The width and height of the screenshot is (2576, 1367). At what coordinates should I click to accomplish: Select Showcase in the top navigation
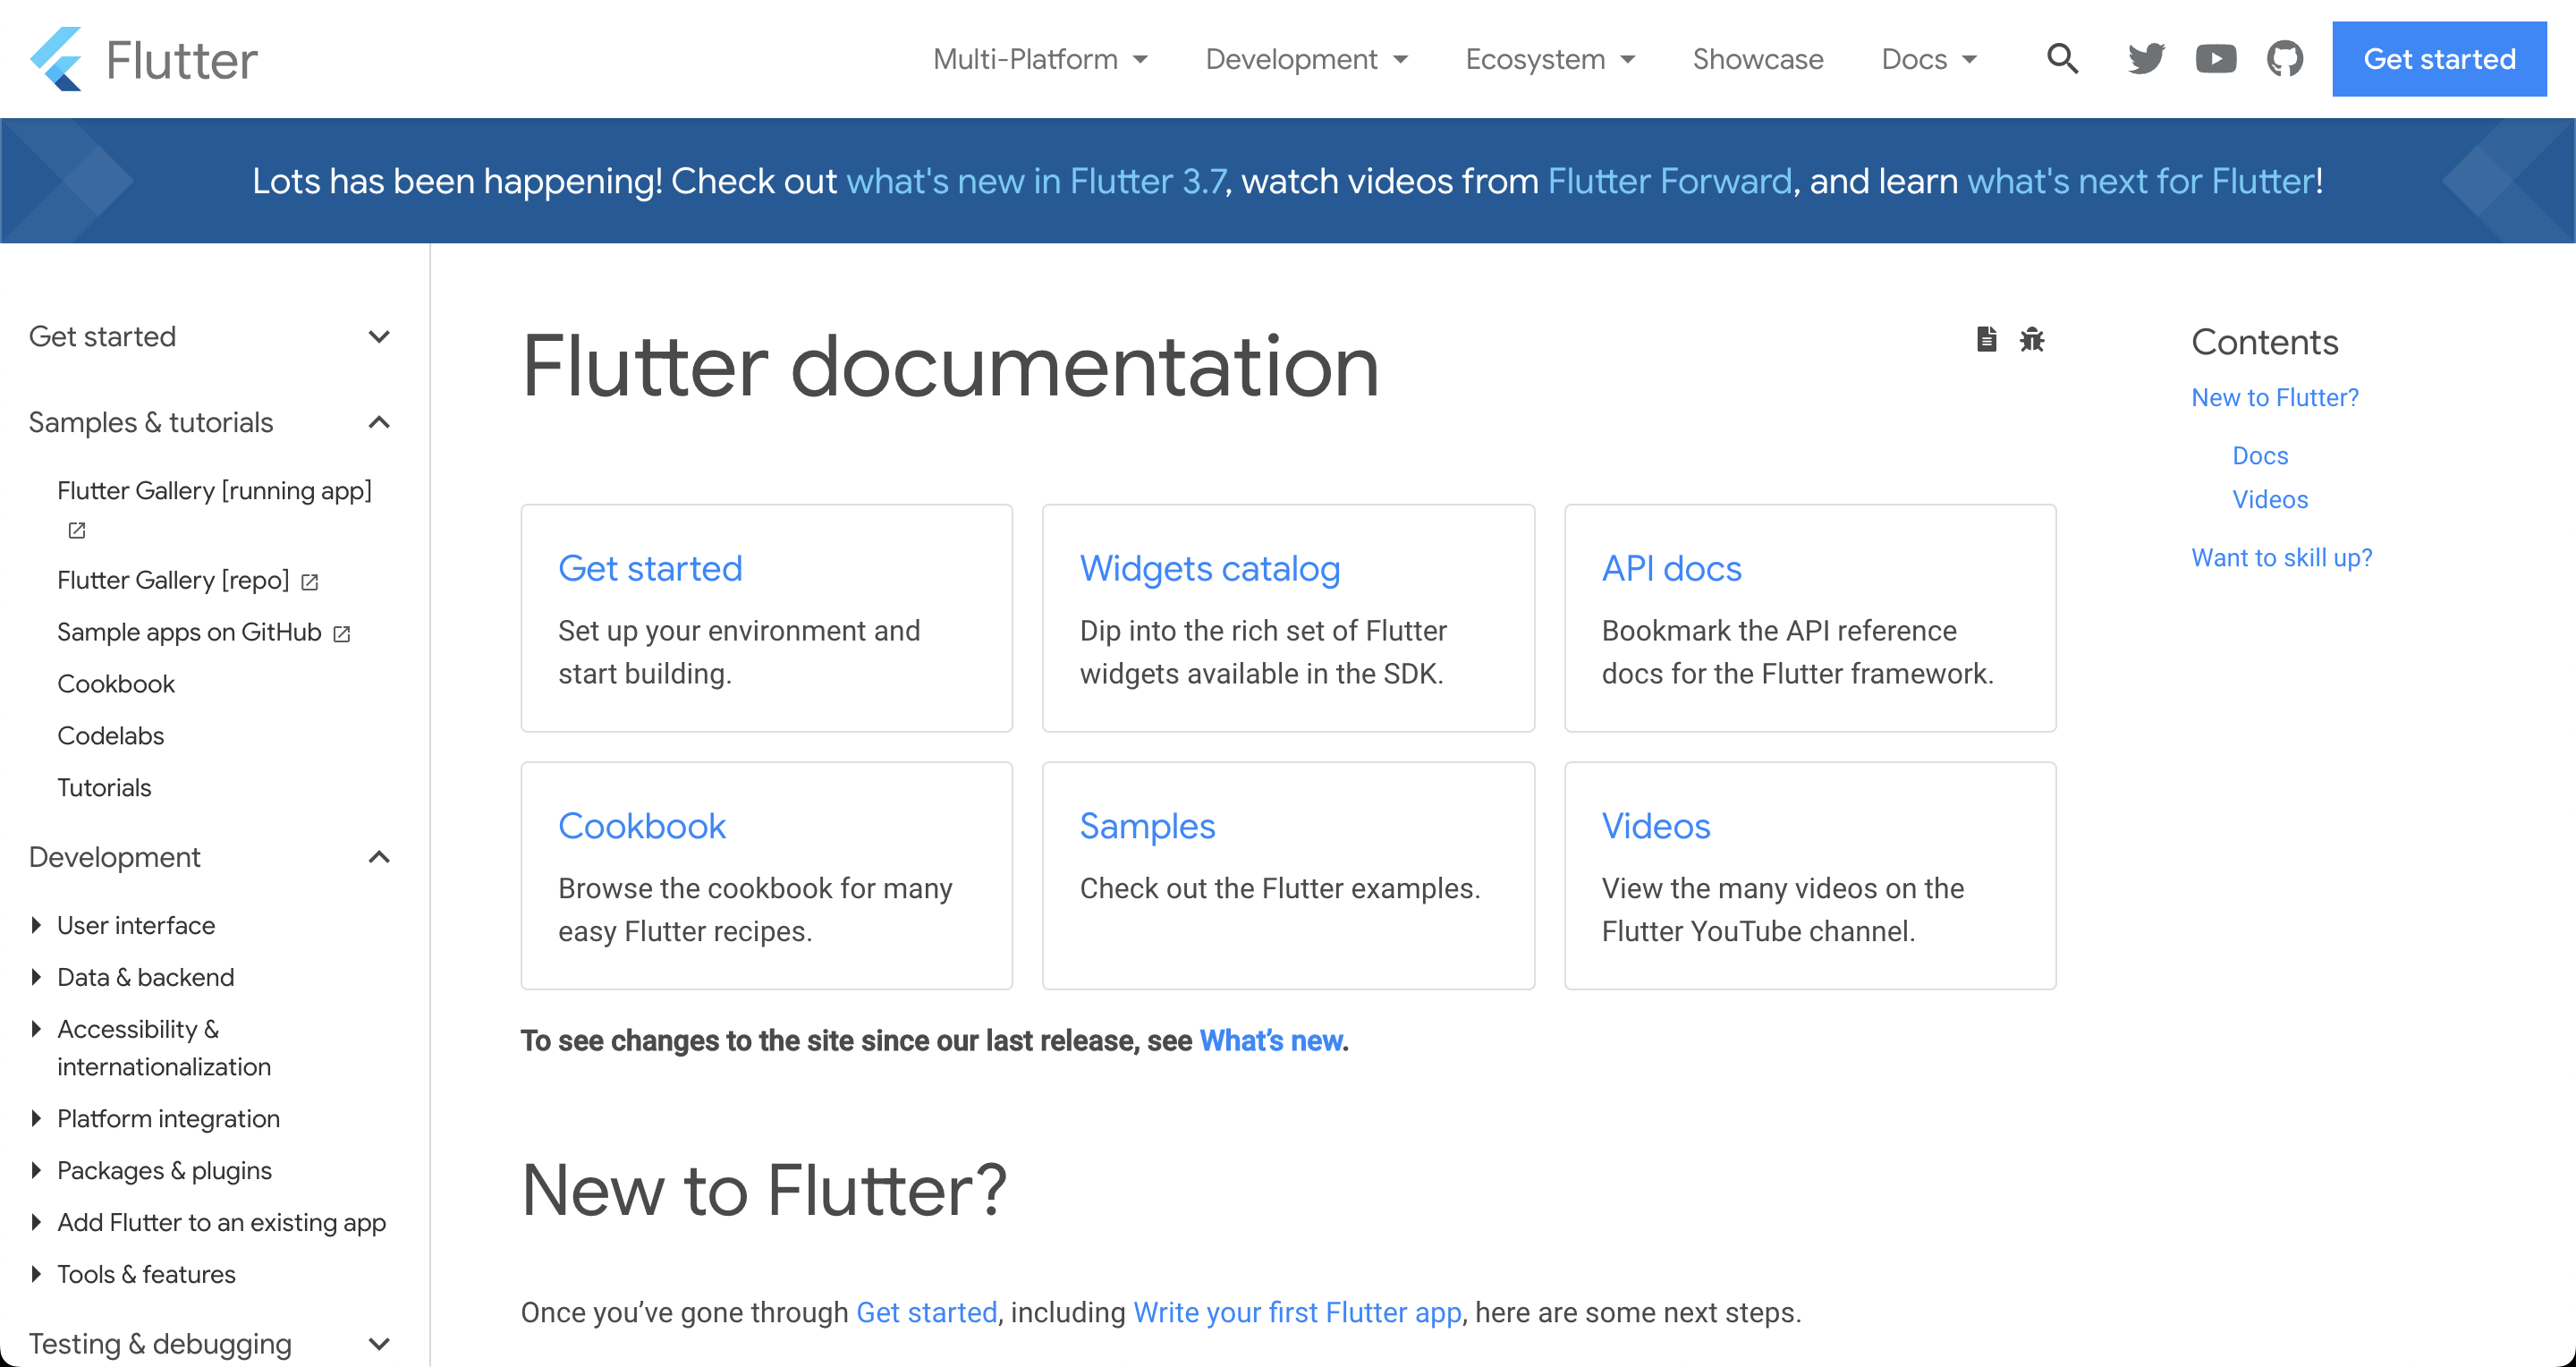point(1757,59)
